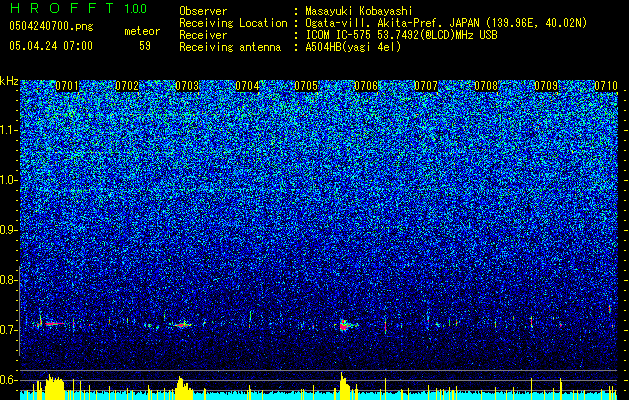Click the 0.6 kHz axis label
This screenshot has height=400, width=629.
(x=8, y=380)
